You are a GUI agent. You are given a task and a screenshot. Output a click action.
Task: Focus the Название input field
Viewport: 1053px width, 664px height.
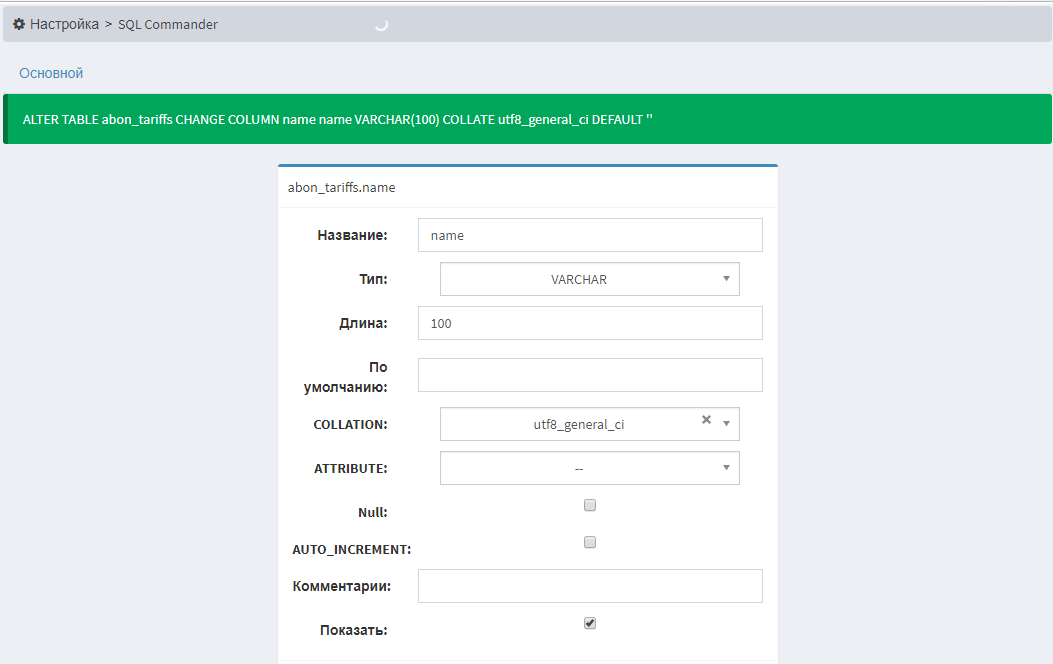point(589,235)
